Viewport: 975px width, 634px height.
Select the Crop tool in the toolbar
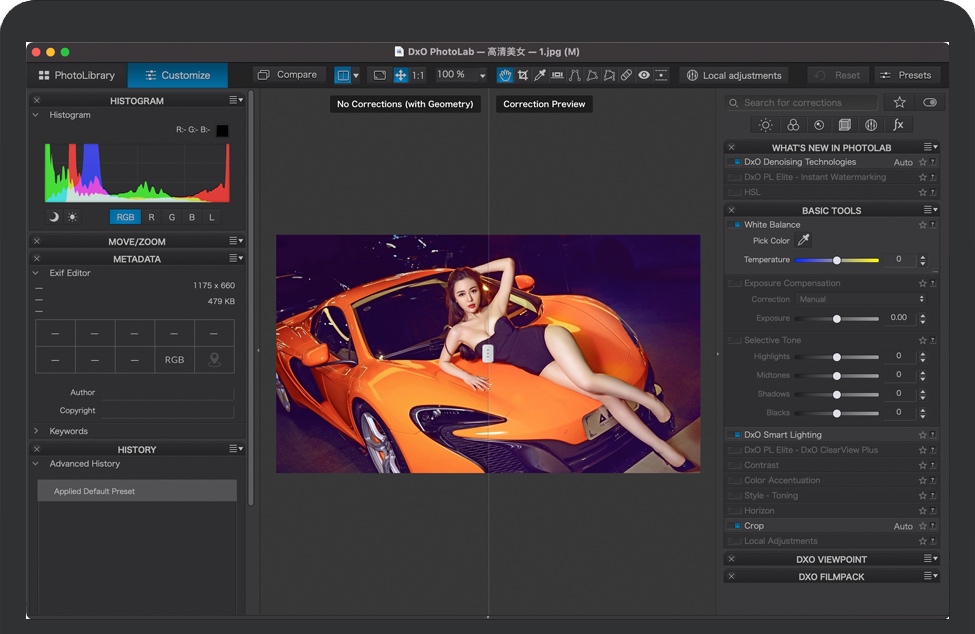(523, 75)
